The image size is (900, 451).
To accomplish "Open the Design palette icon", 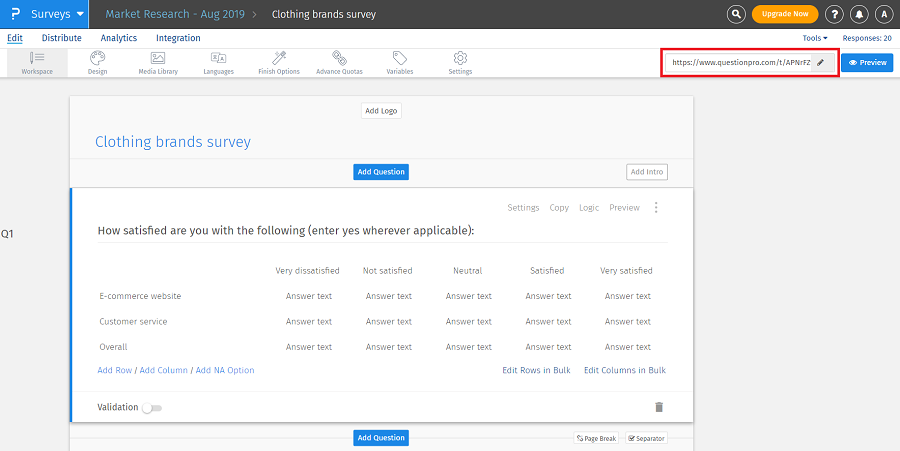I will (97, 58).
